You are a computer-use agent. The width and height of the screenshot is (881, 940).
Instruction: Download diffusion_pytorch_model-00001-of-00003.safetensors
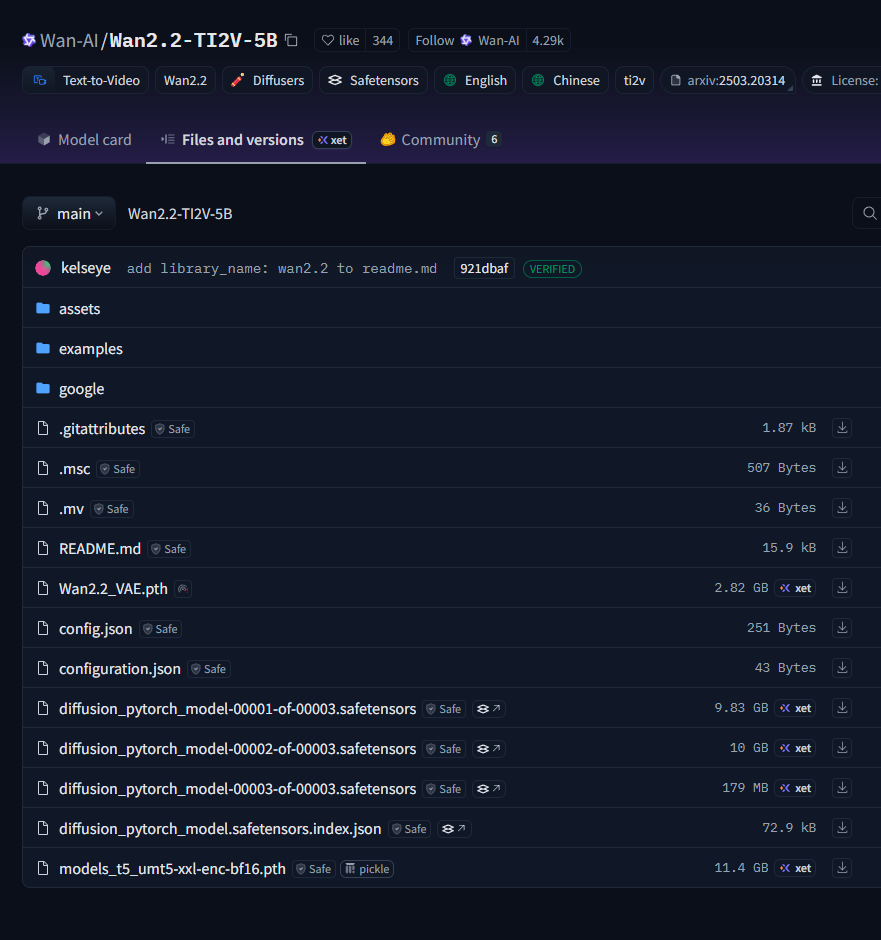pos(842,708)
